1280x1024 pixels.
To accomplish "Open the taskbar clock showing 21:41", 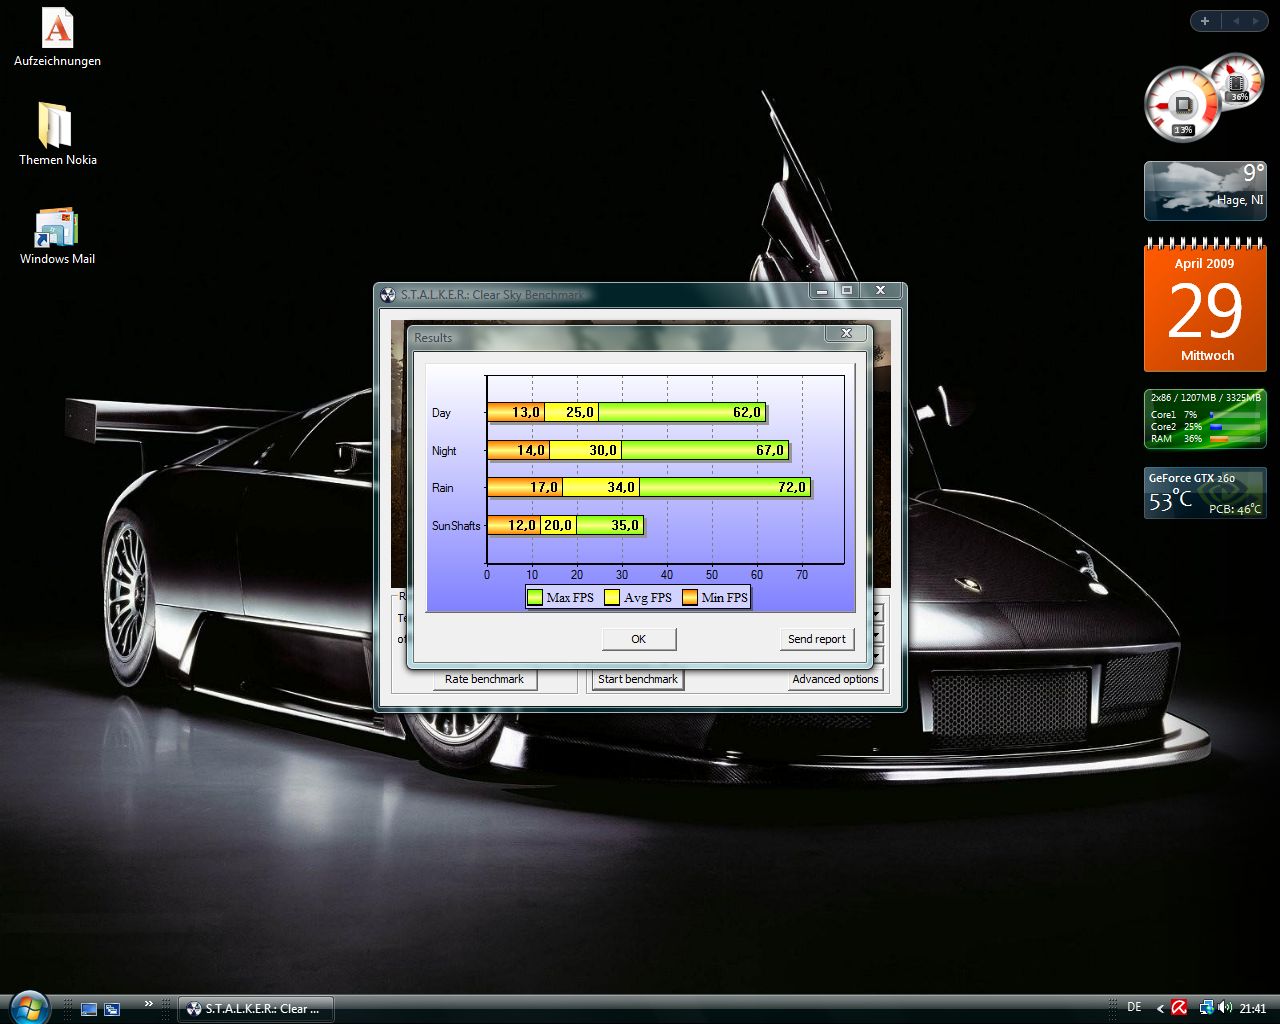I will tap(1253, 1009).
